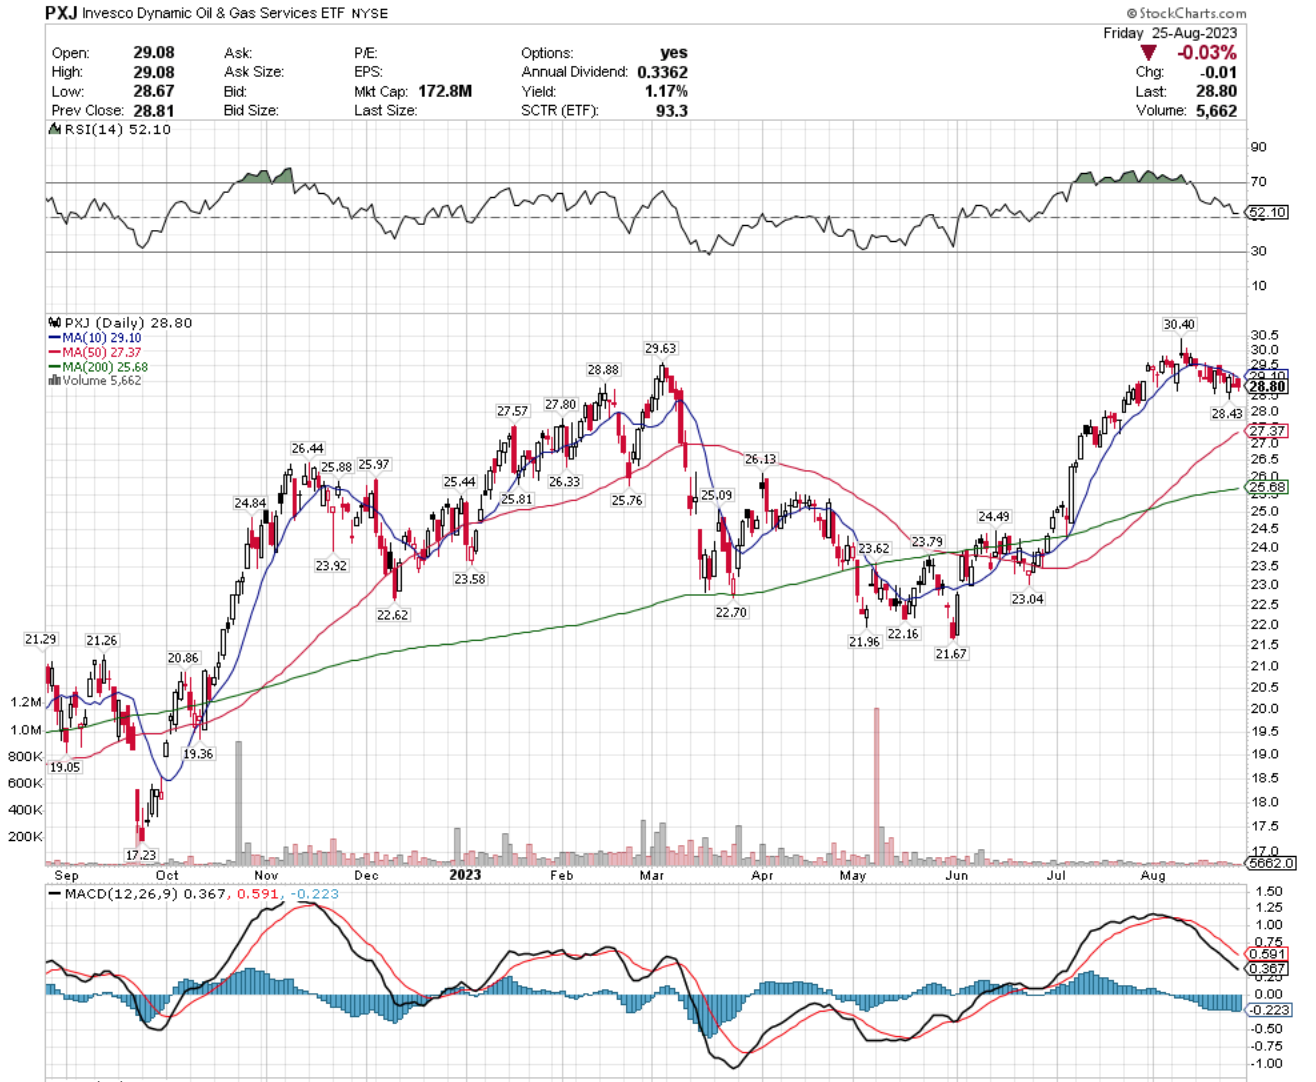Screen dimensions: 1316x1082
Task: Click the Annual Dividend 0.3362 value
Action: coord(662,72)
